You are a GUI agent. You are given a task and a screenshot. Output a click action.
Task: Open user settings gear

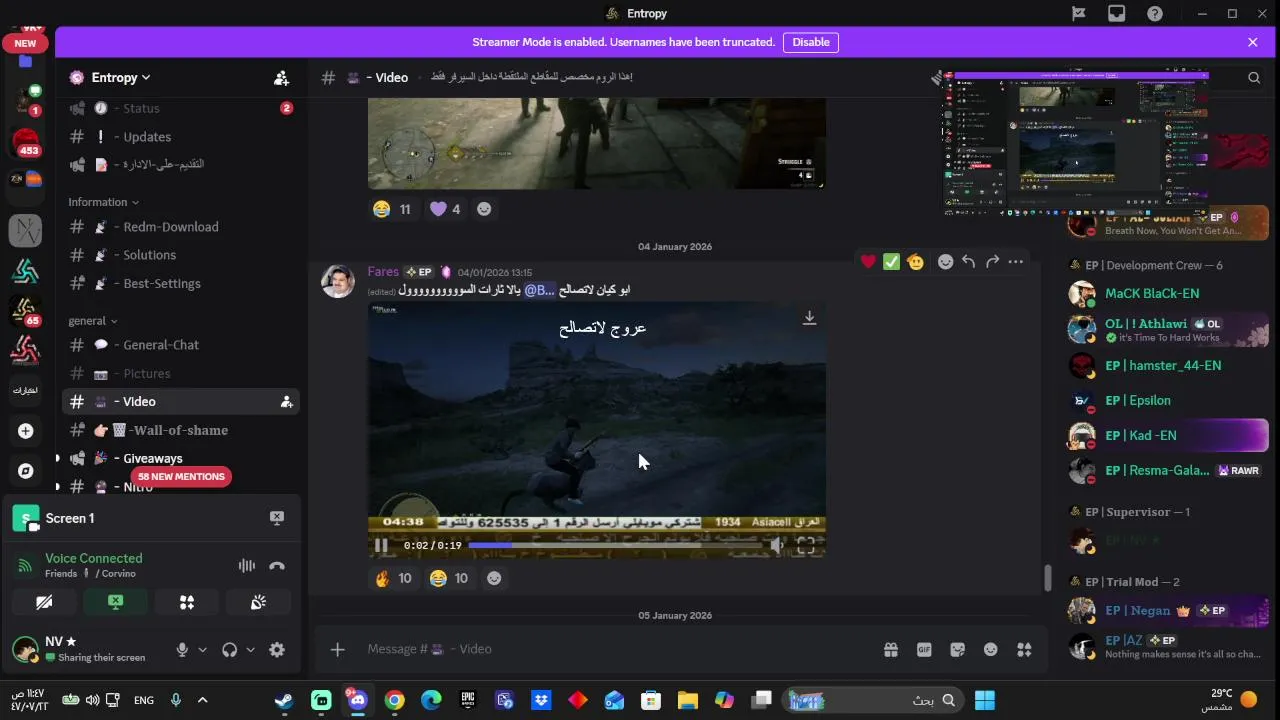pos(277,650)
